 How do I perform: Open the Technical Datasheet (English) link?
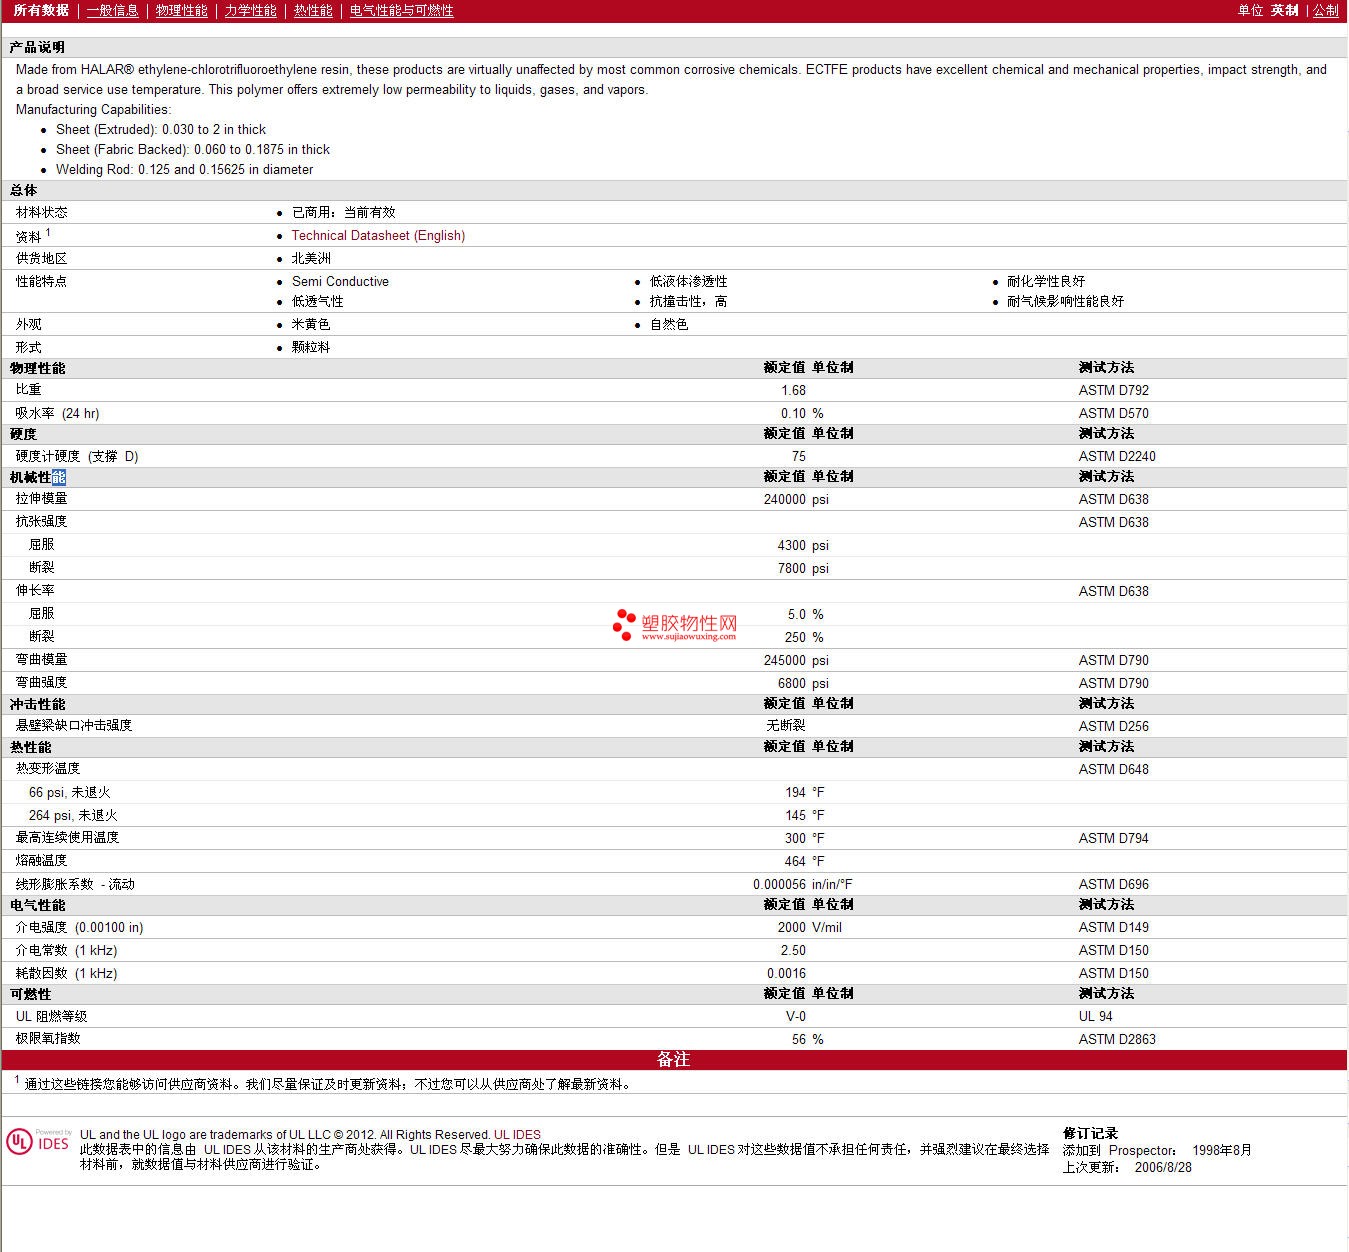pos(378,235)
